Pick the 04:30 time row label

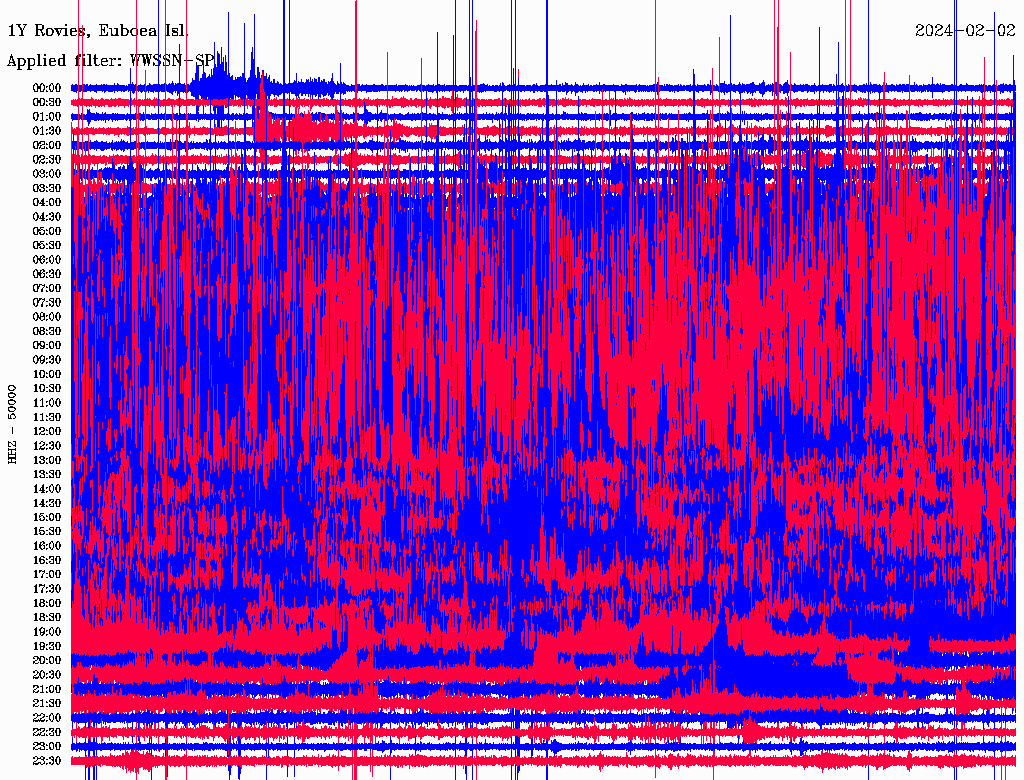(x=47, y=217)
